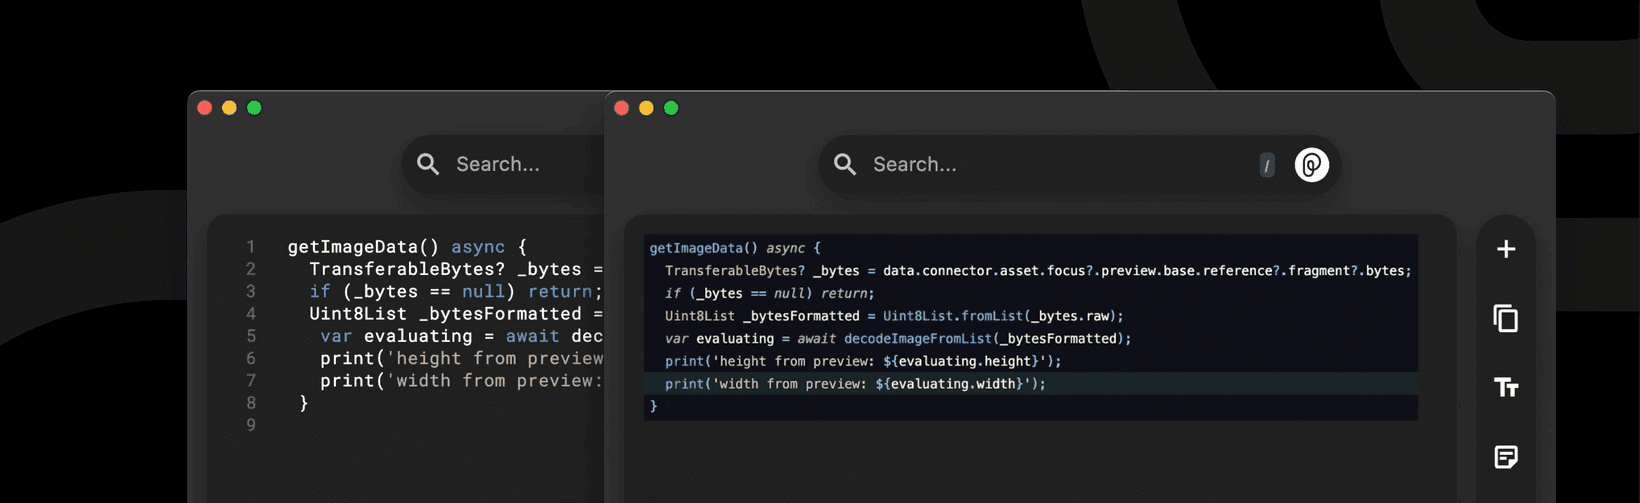Screen dimensions: 1640x503
Task: Click the Pieces logo icon in front search bar
Action: tap(1312, 164)
